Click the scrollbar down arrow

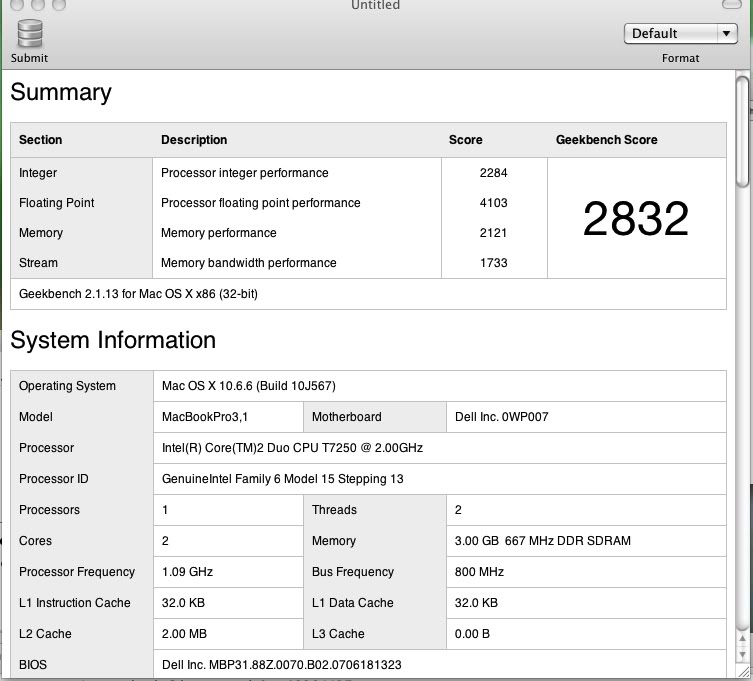(743, 654)
